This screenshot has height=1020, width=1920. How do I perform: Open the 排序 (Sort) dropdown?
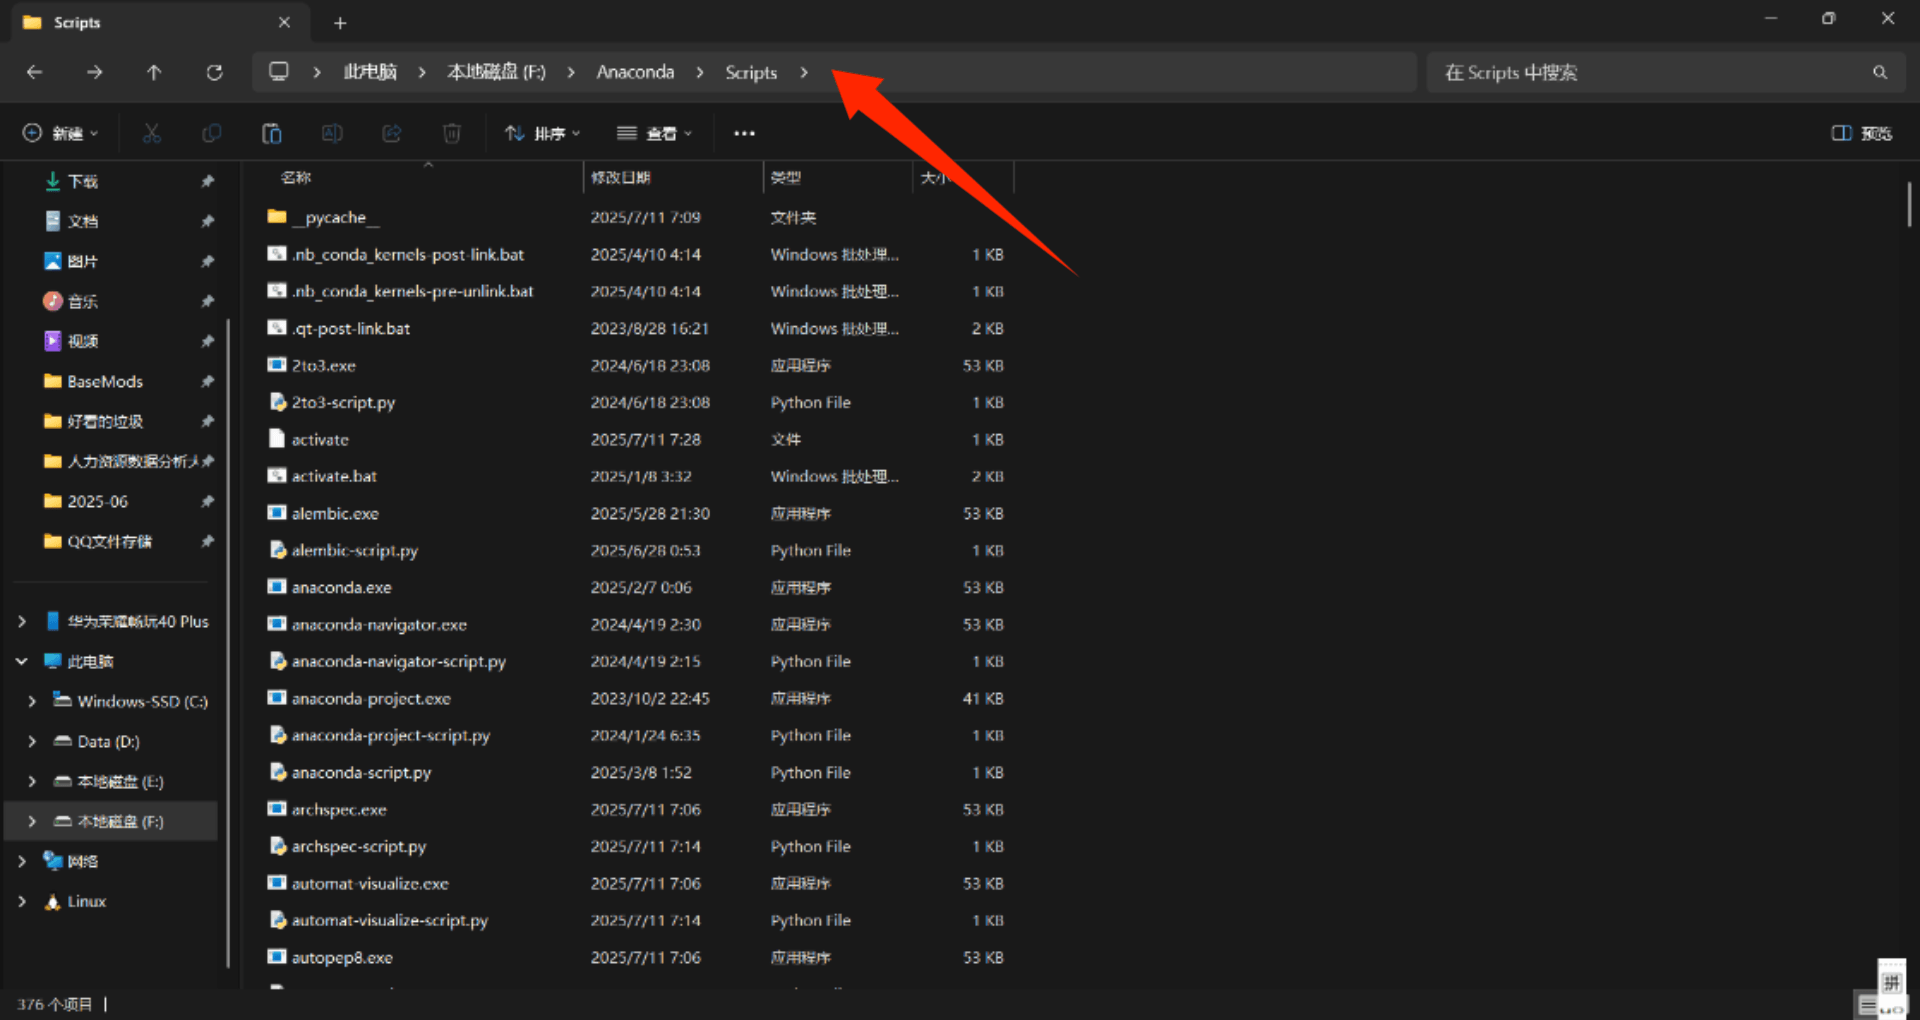542,133
